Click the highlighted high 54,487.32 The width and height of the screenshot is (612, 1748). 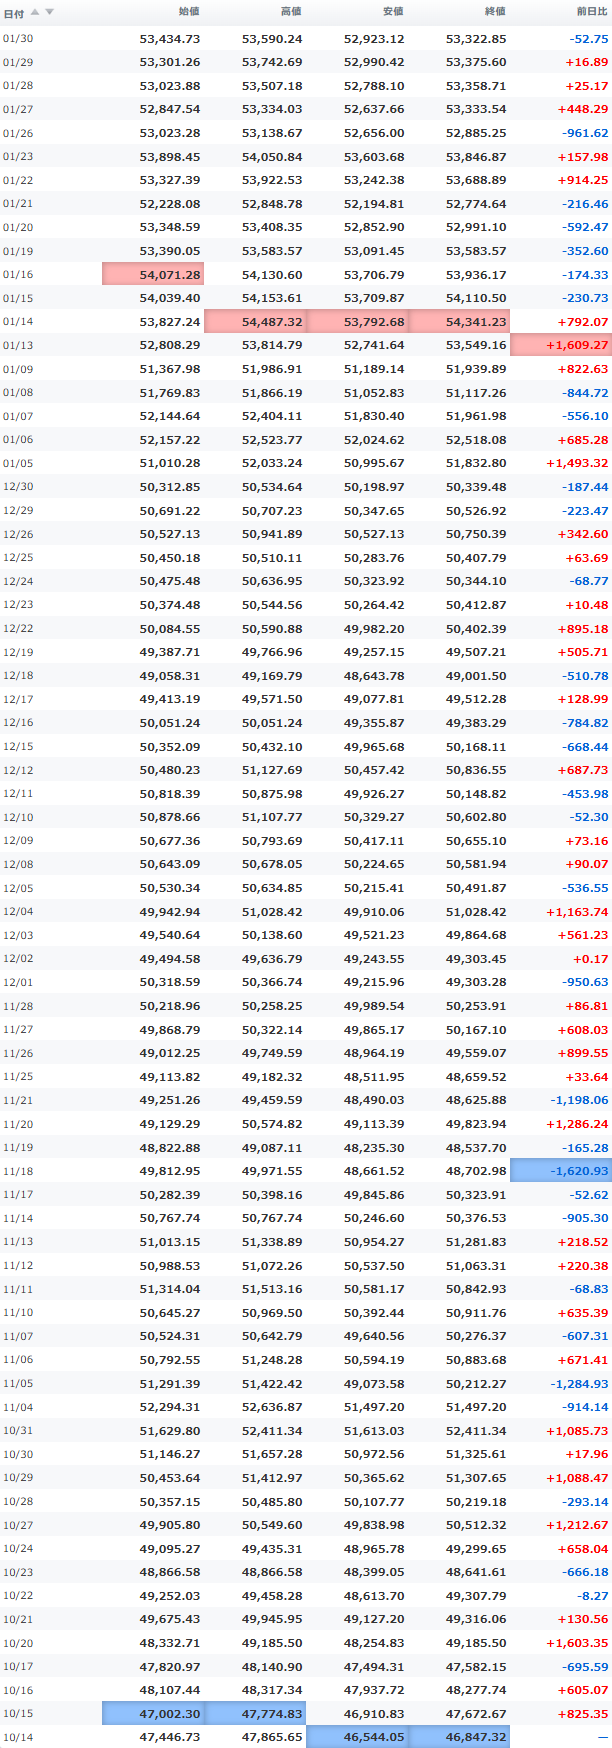pyautogui.click(x=255, y=322)
